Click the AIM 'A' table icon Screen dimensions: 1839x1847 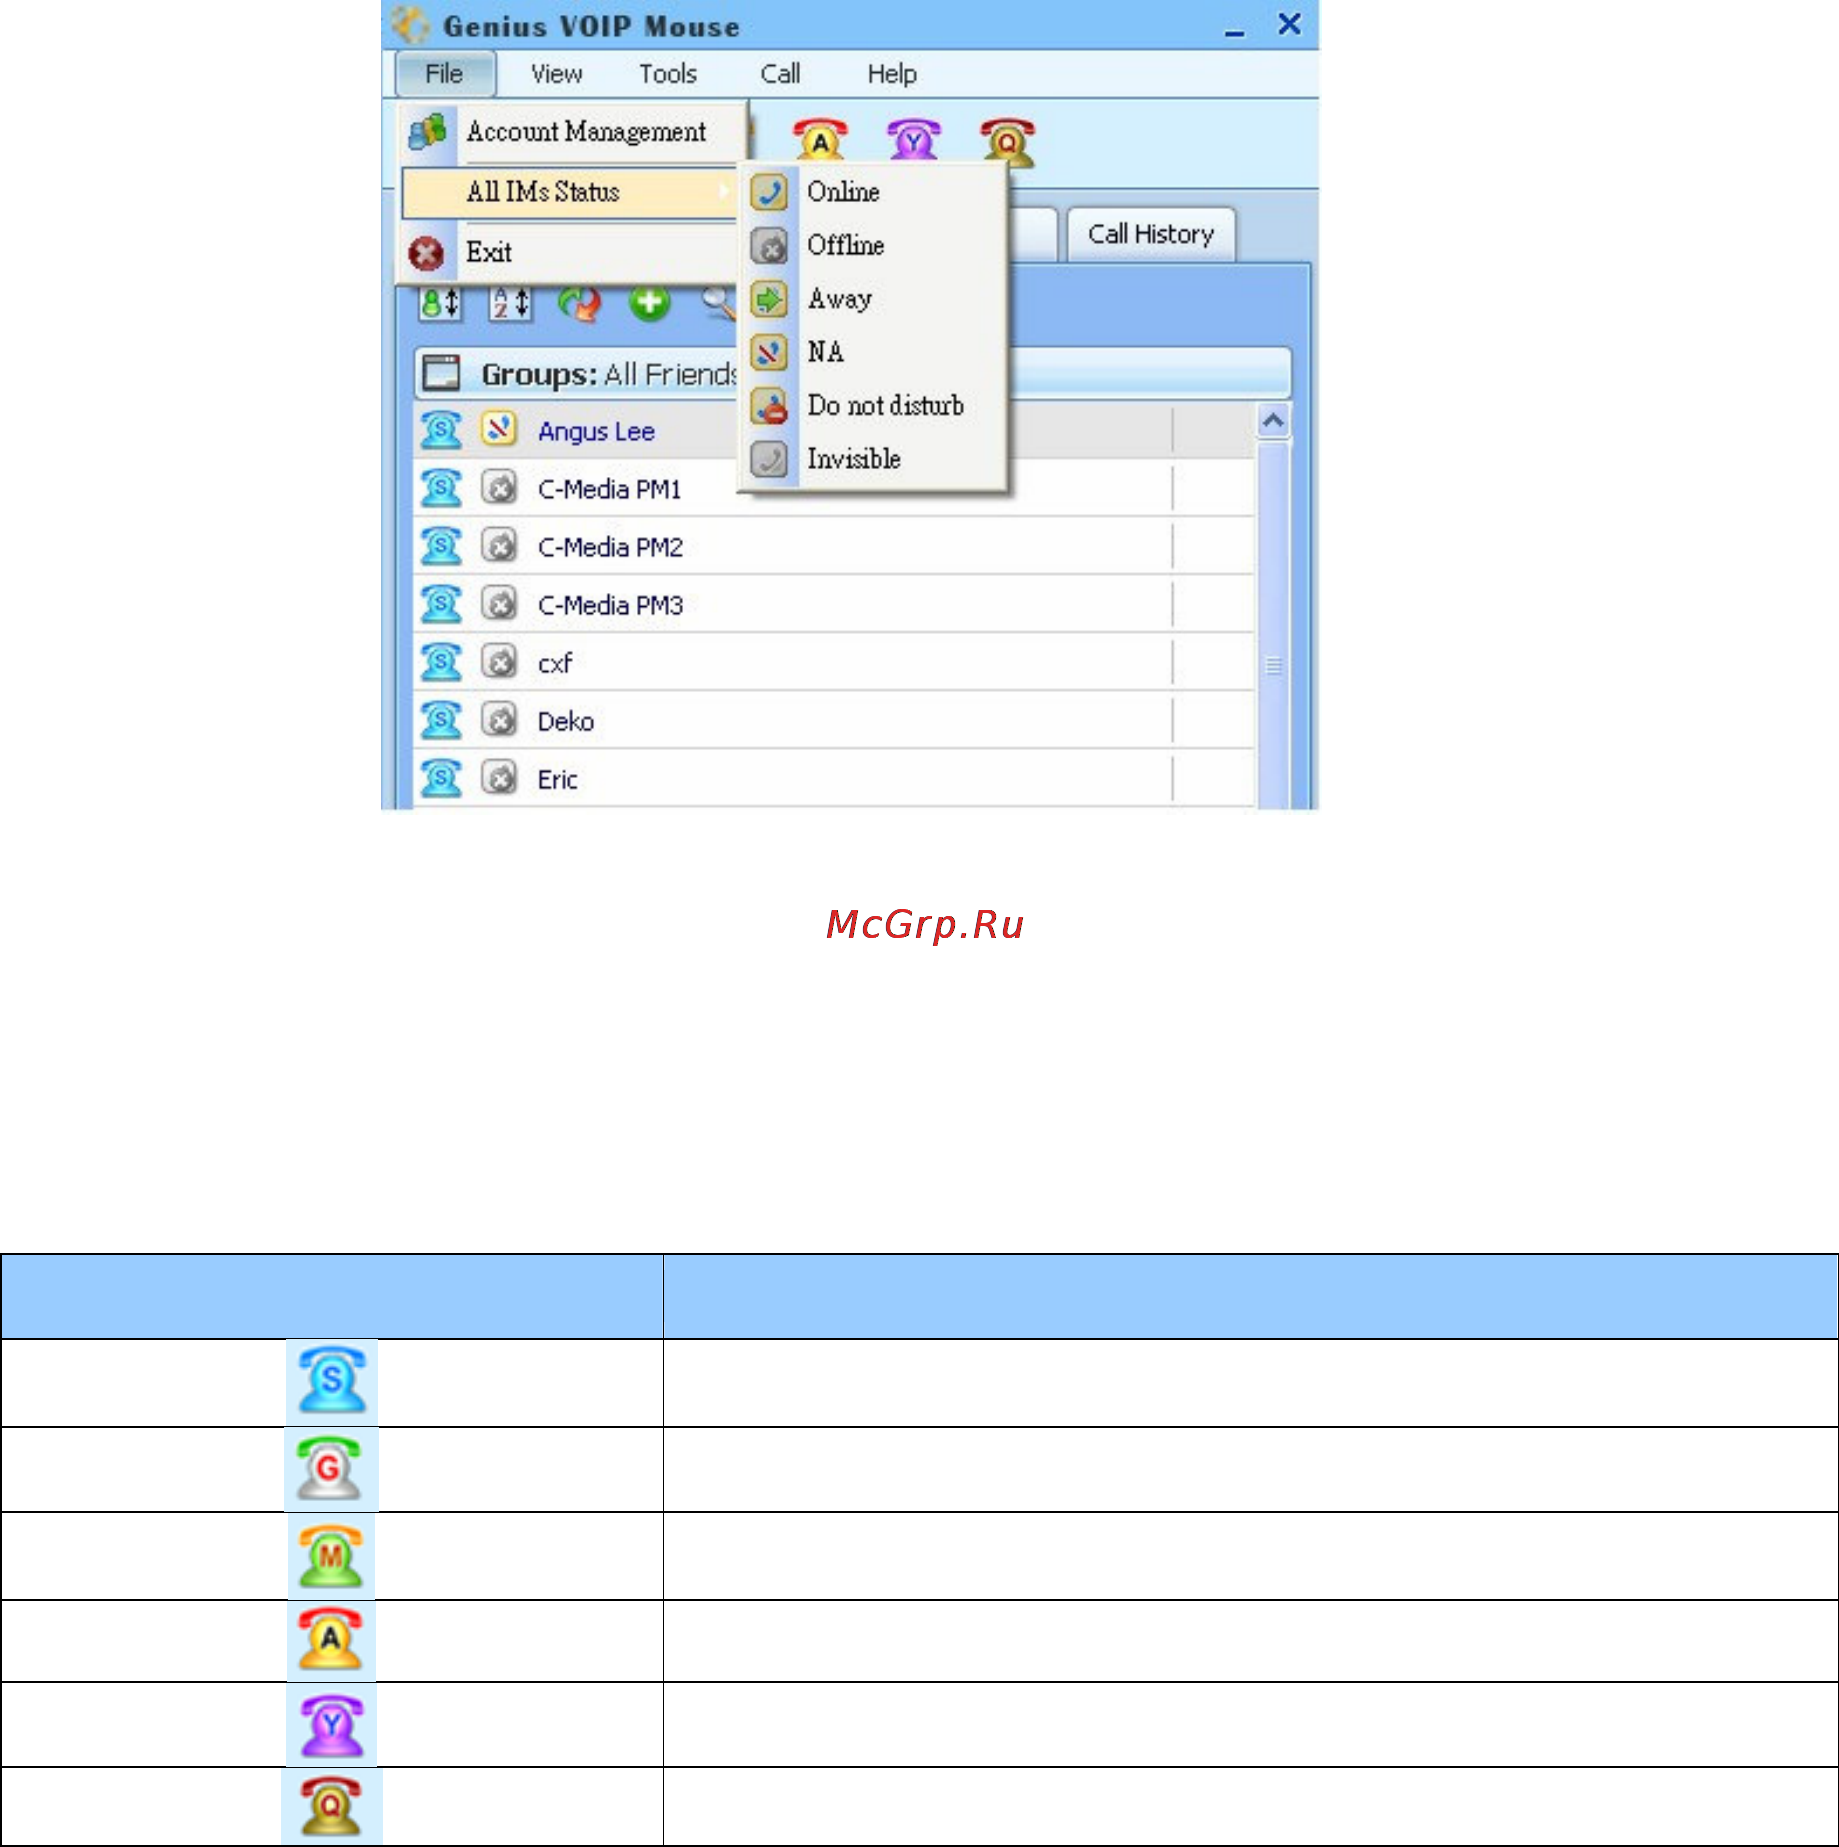click(331, 1640)
